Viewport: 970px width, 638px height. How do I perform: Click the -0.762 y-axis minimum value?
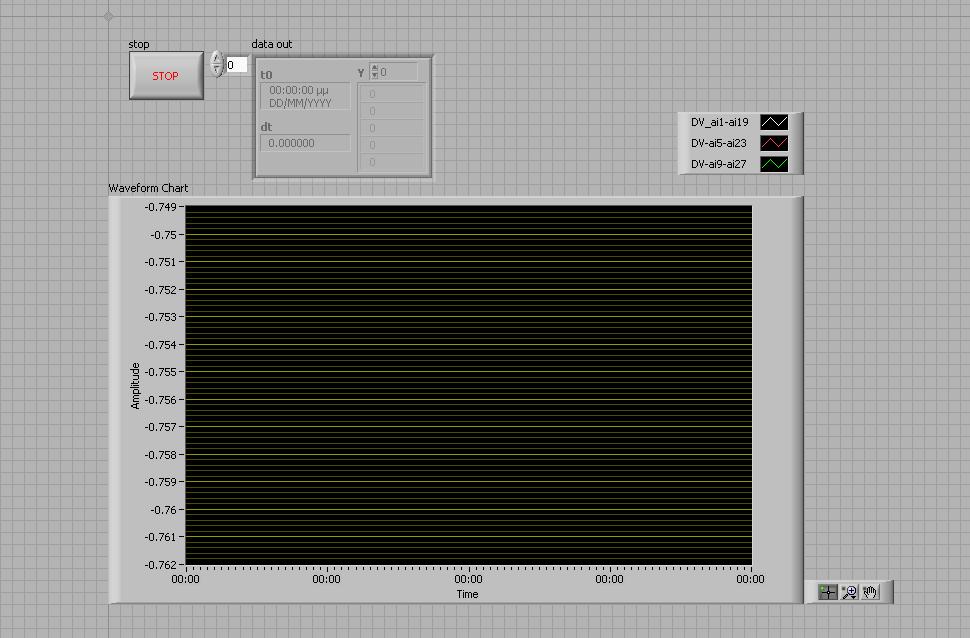pyautogui.click(x=161, y=565)
